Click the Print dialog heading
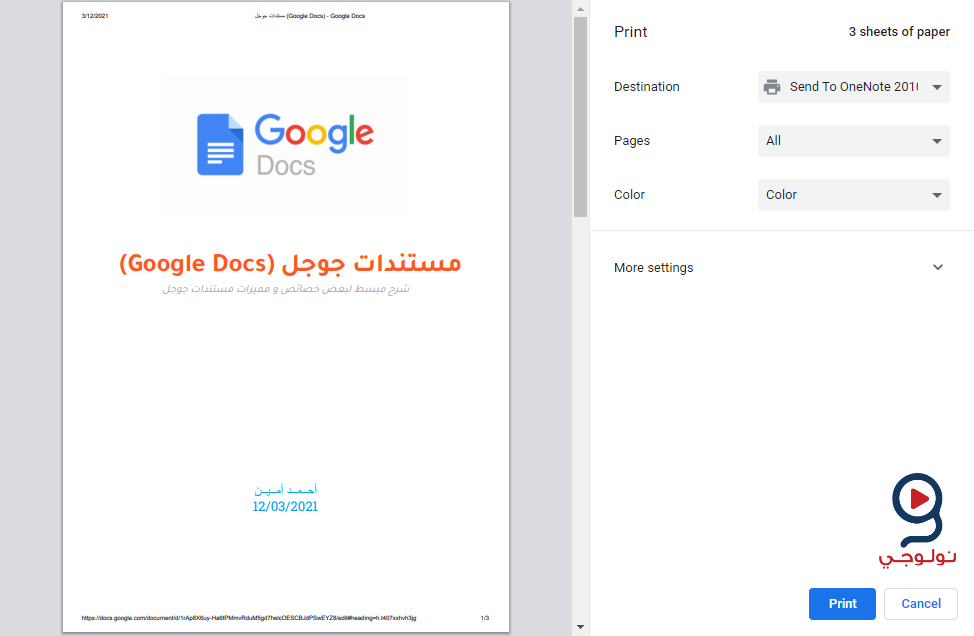Viewport: 974px width, 636px height. [630, 32]
